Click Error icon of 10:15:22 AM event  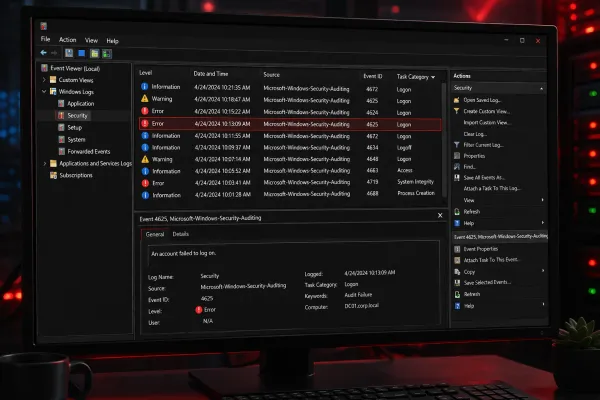pyautogui.click(x=145, y=111)
